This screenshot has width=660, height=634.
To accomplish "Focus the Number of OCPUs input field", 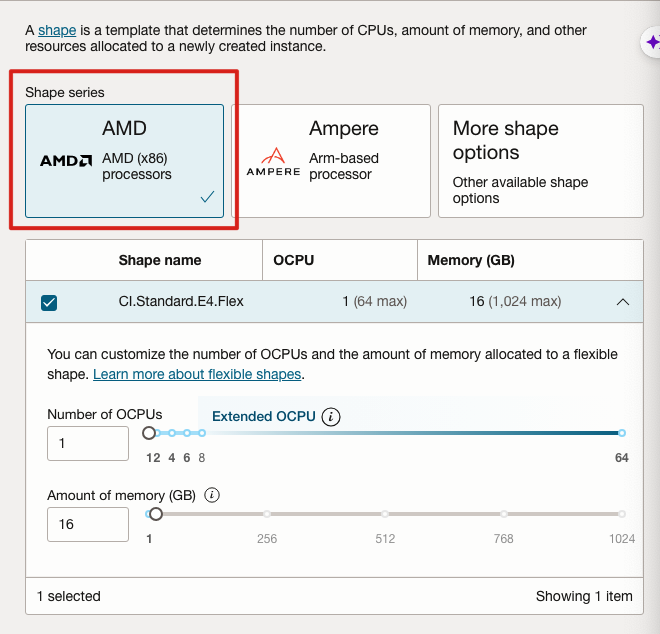I will [88, 443].
